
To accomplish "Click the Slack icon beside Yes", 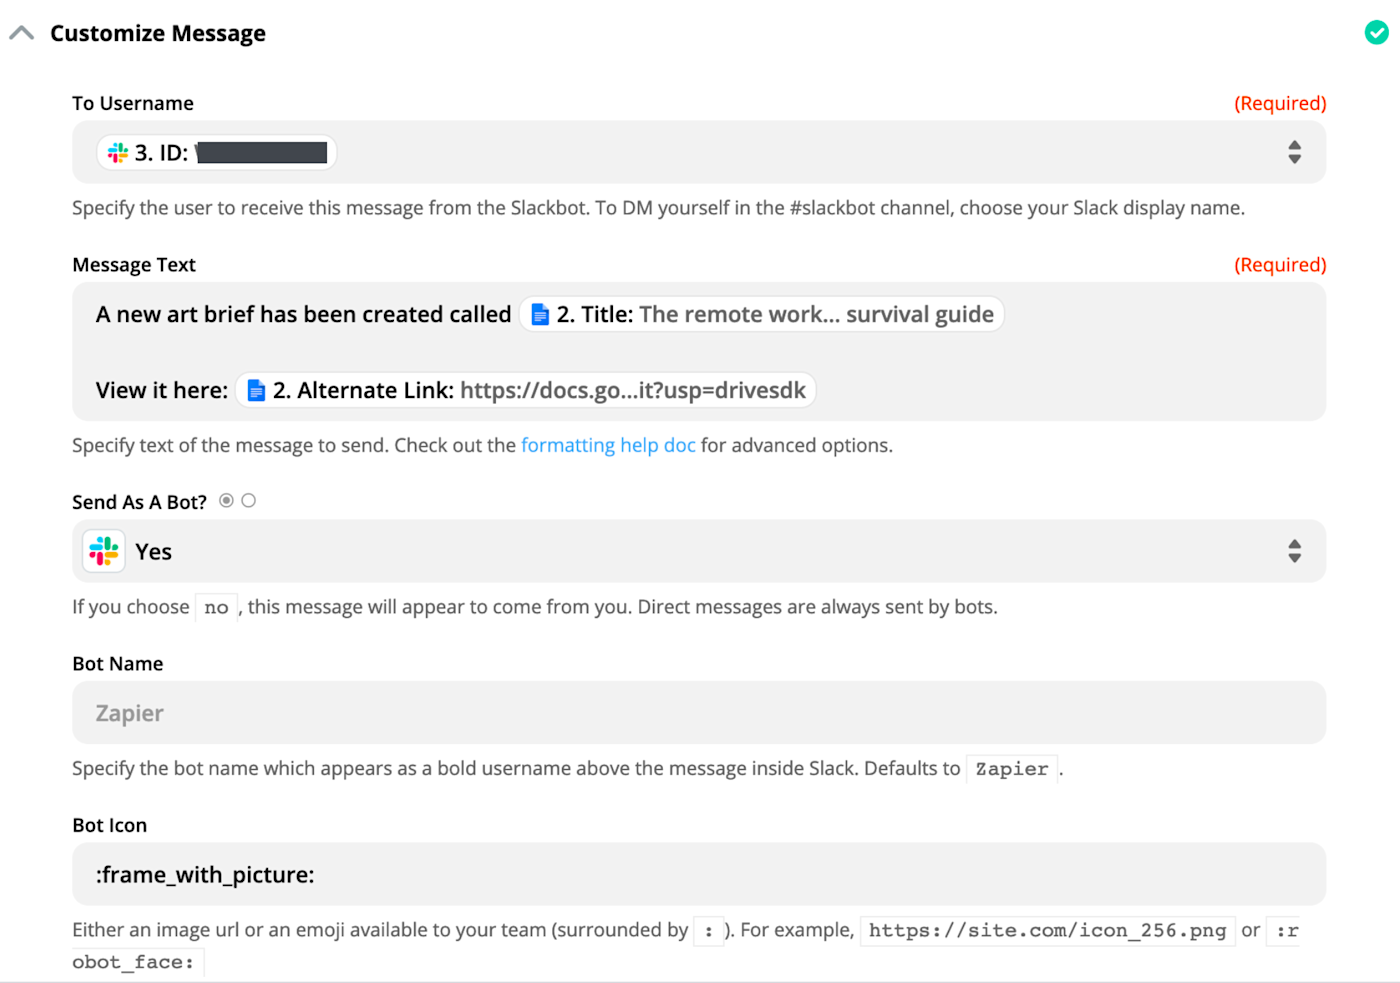I will coord(104,551).
